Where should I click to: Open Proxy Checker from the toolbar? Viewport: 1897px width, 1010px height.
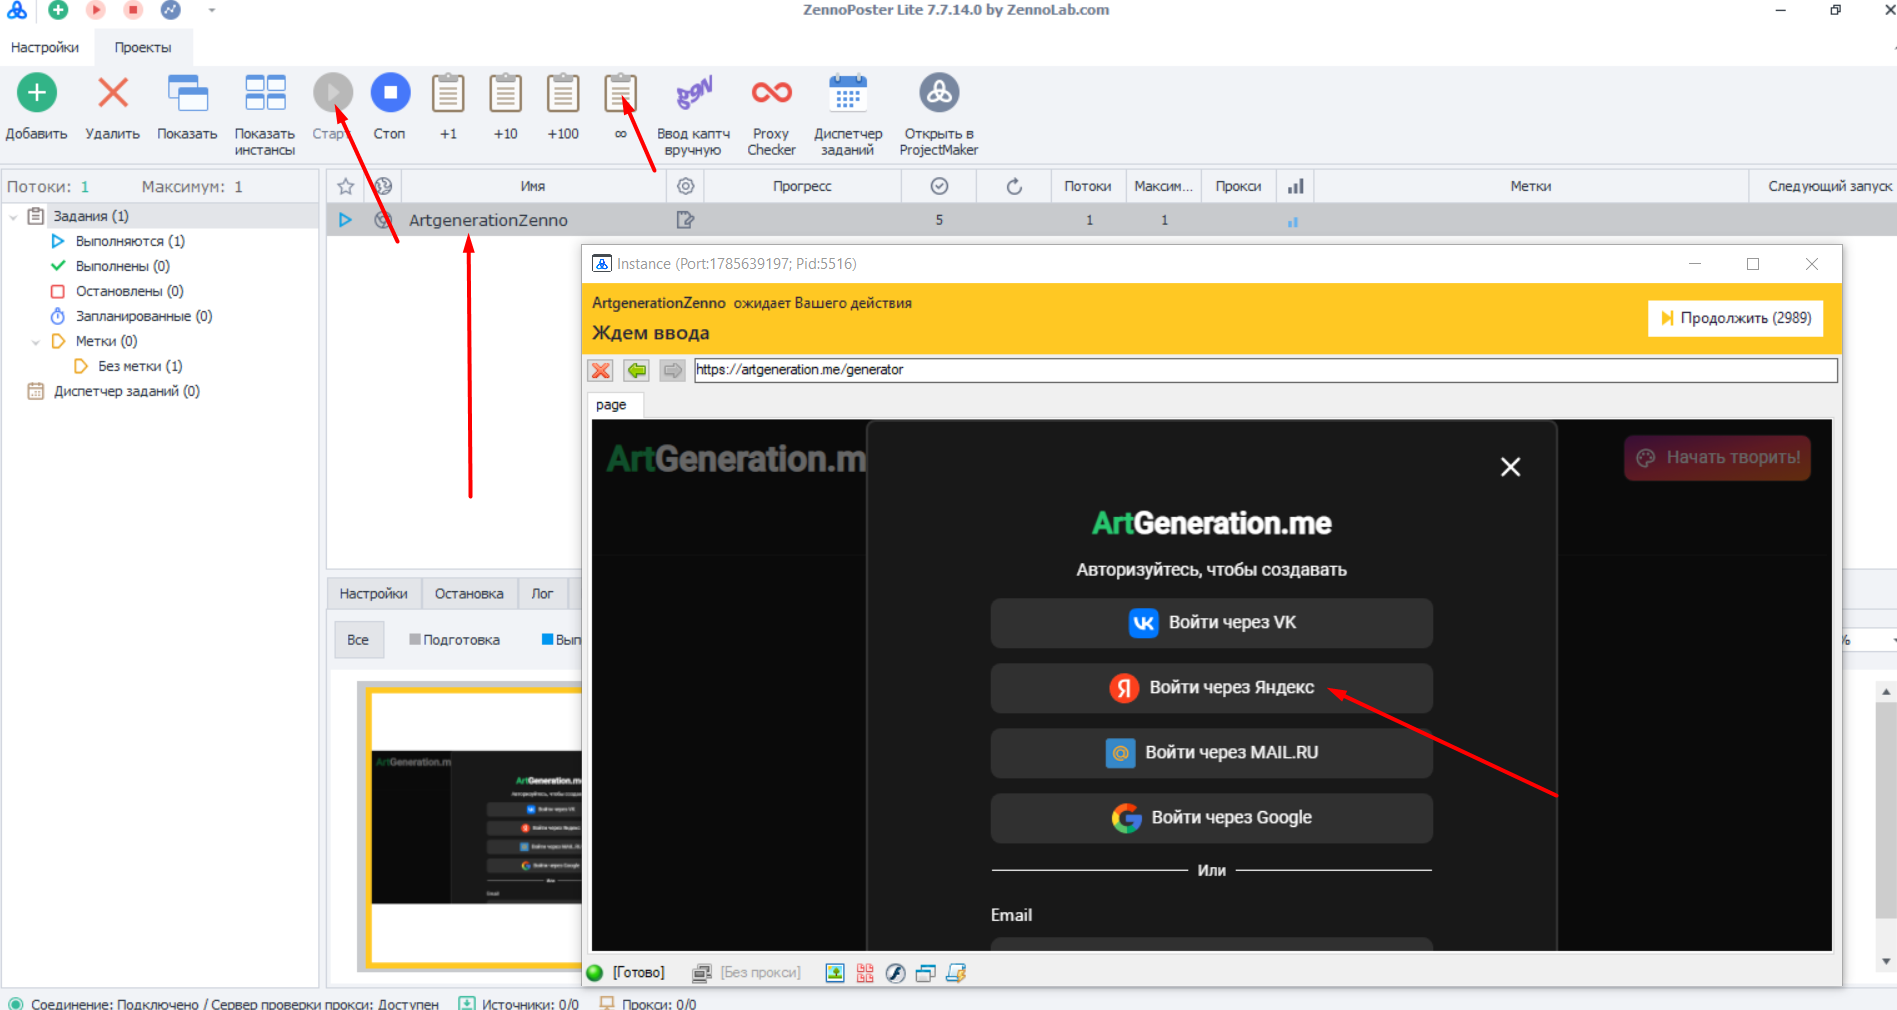[x=771, y=94]
